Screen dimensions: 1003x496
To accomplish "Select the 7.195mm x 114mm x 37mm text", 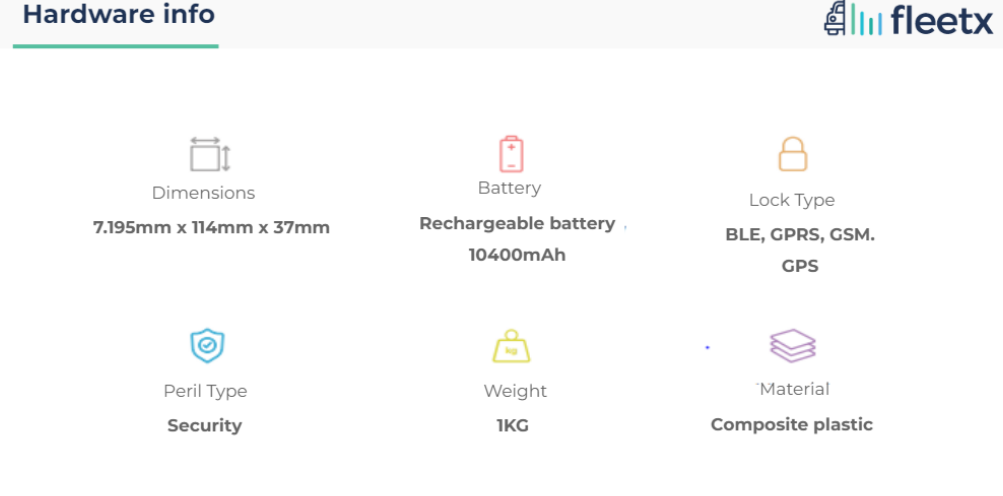I will point(211,227).
